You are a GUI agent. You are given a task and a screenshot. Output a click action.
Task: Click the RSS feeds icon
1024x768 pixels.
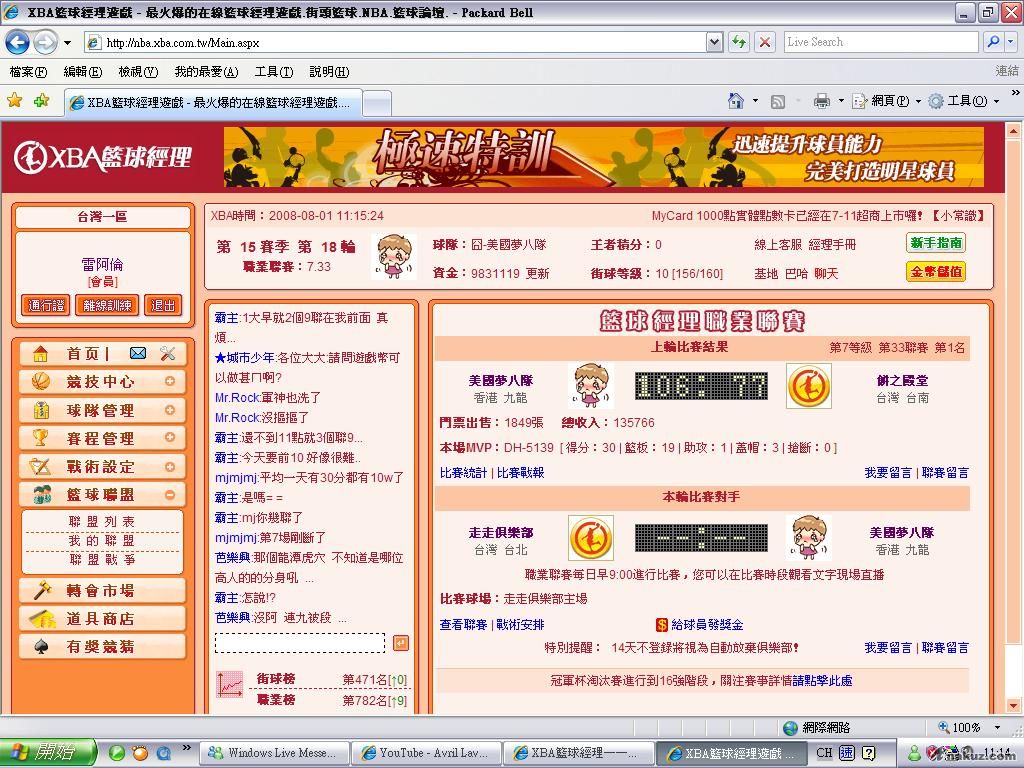click(778, 101)
